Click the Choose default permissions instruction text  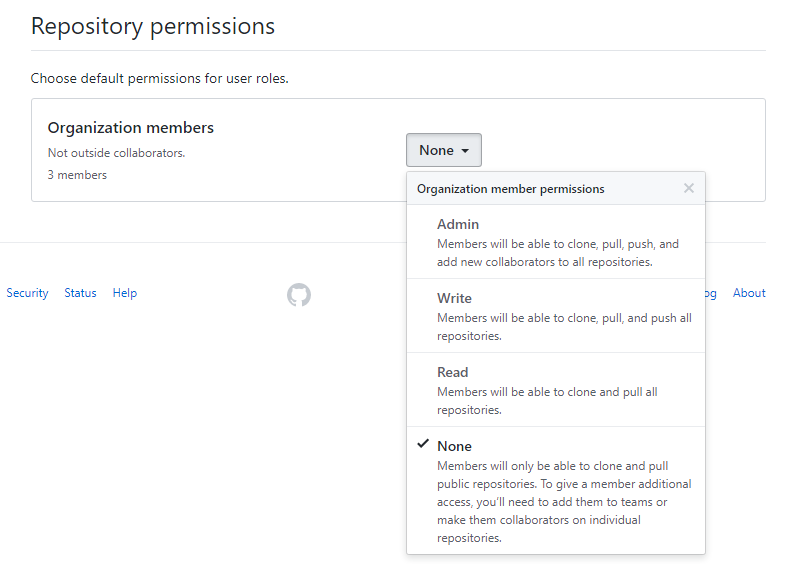coord(159,78)
